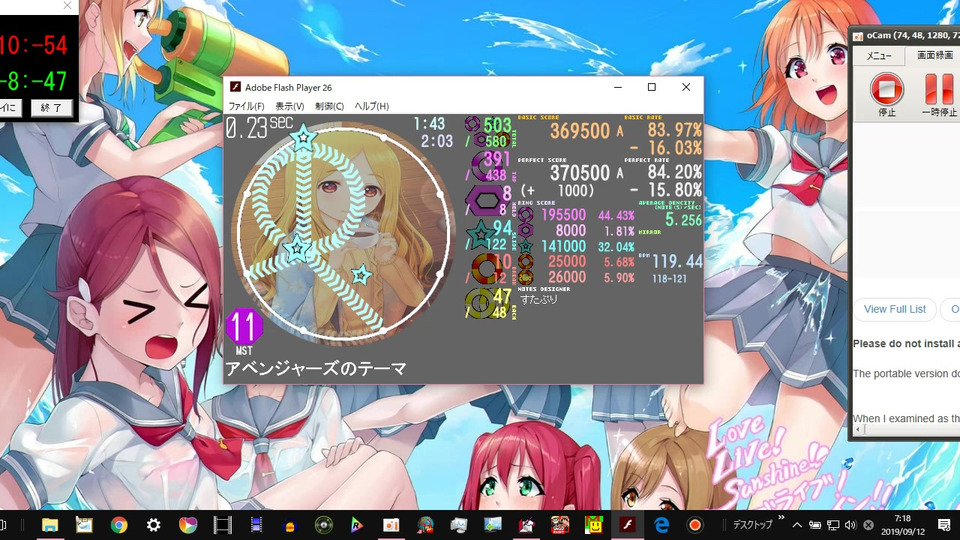Click the small star note at lower right of the chart
Screen dimensions: 960x540
coord(361,275)
